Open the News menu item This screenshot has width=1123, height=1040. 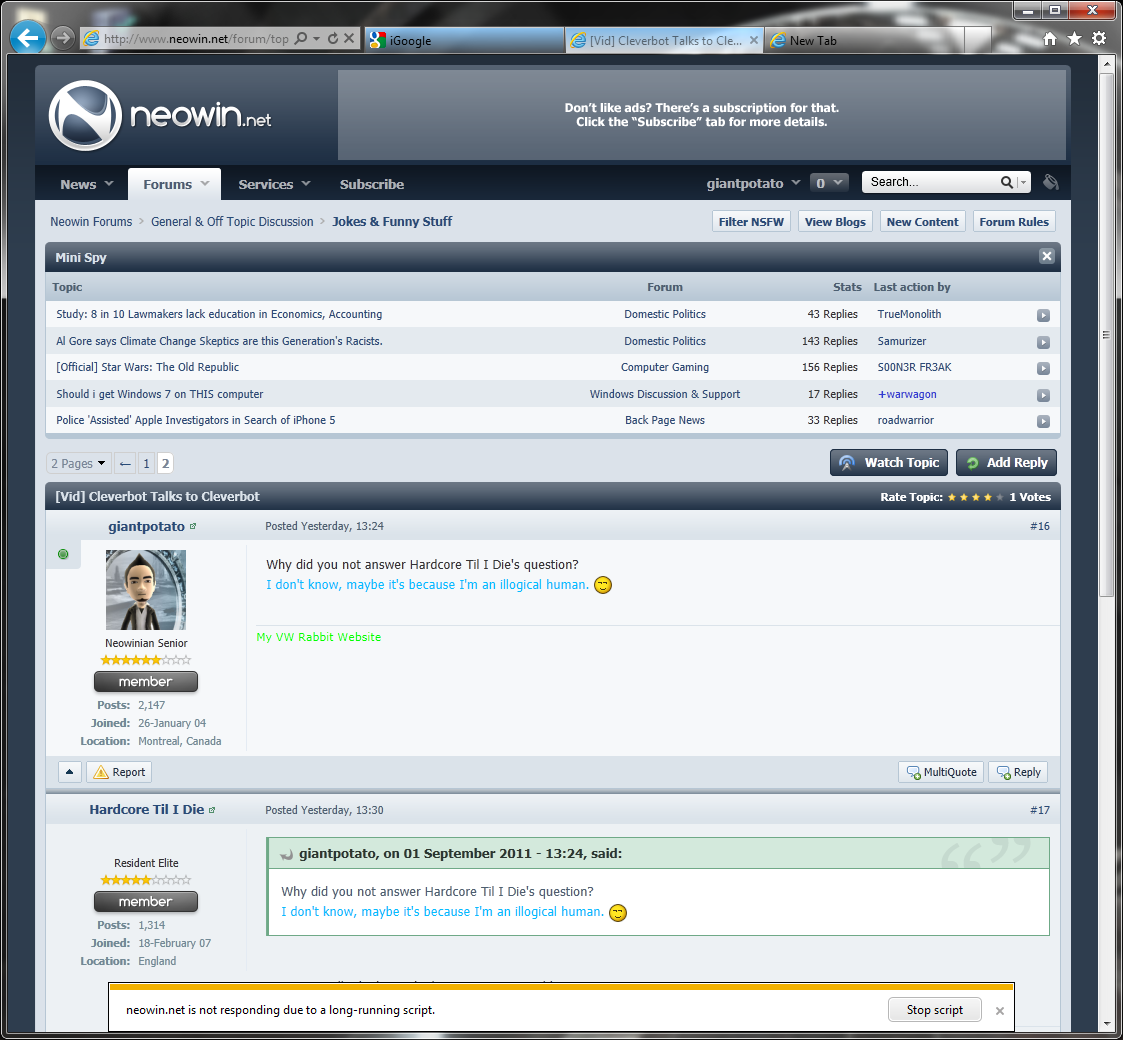pos(78,184)
